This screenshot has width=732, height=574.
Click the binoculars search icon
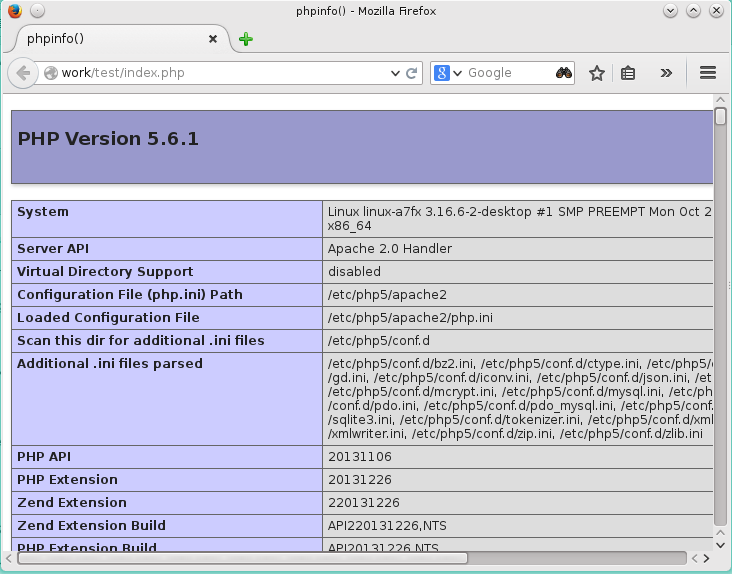pos(564,73)
